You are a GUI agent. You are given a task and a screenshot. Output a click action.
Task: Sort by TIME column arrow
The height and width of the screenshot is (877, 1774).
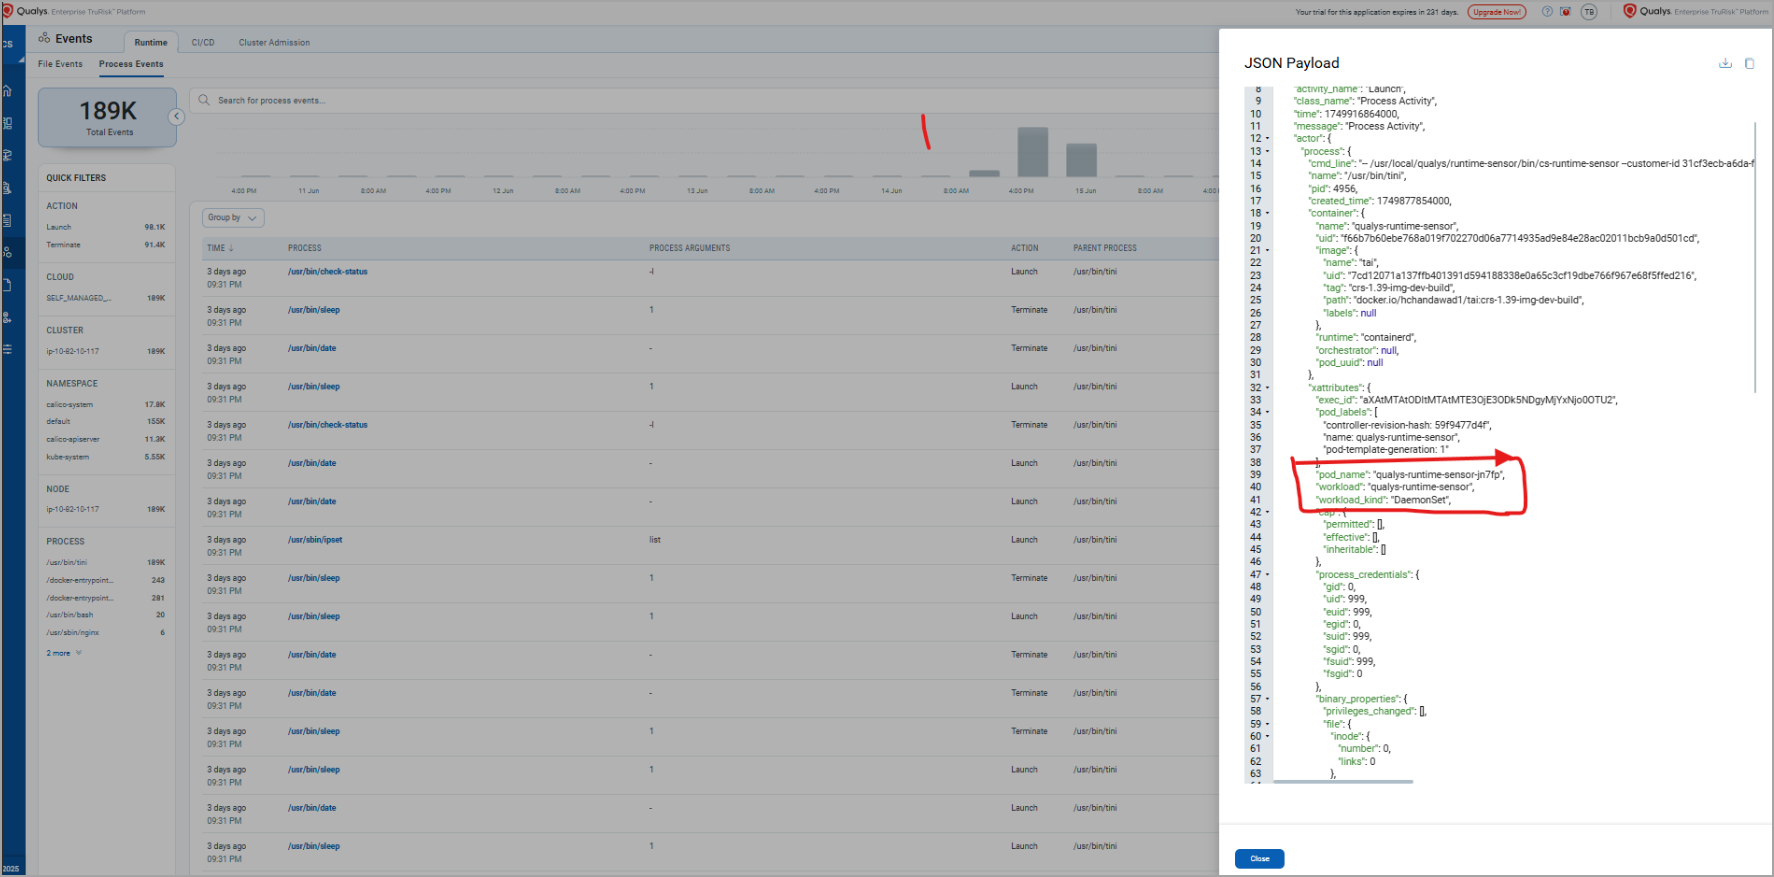(231, 248)
